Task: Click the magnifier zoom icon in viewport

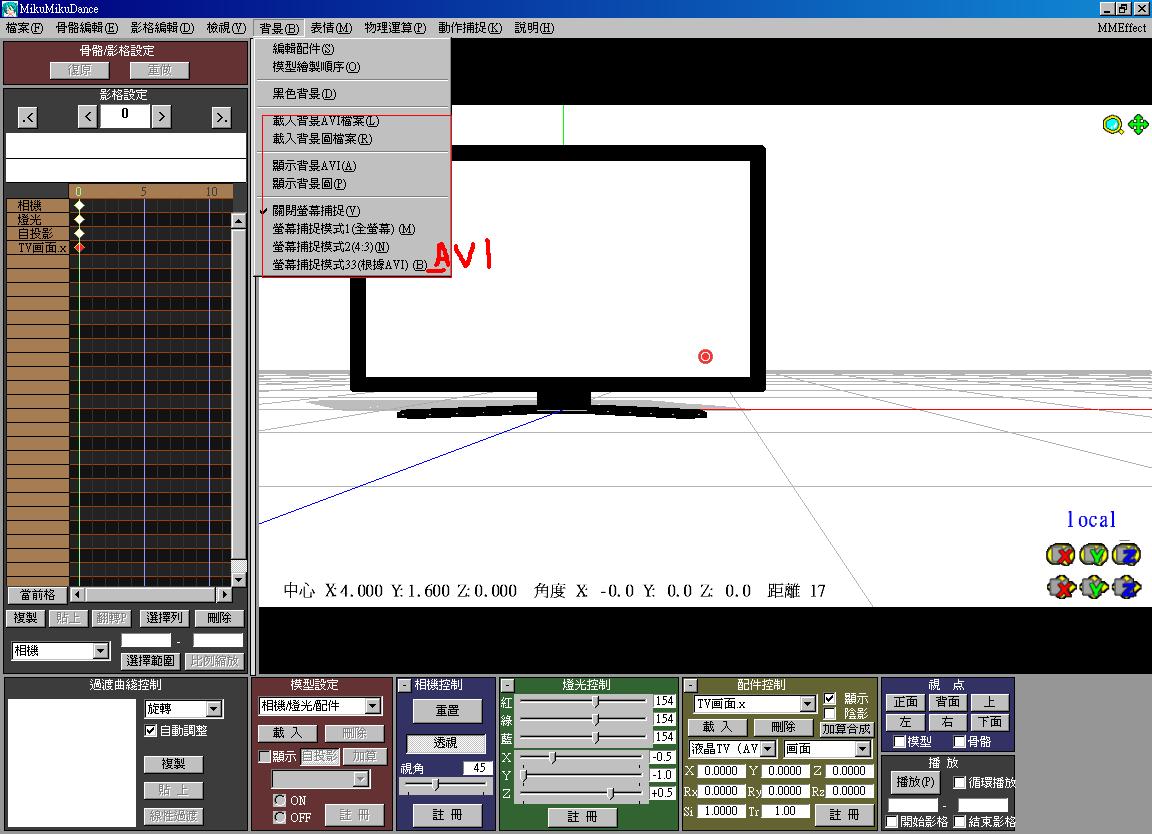Action: point(1113,125)
